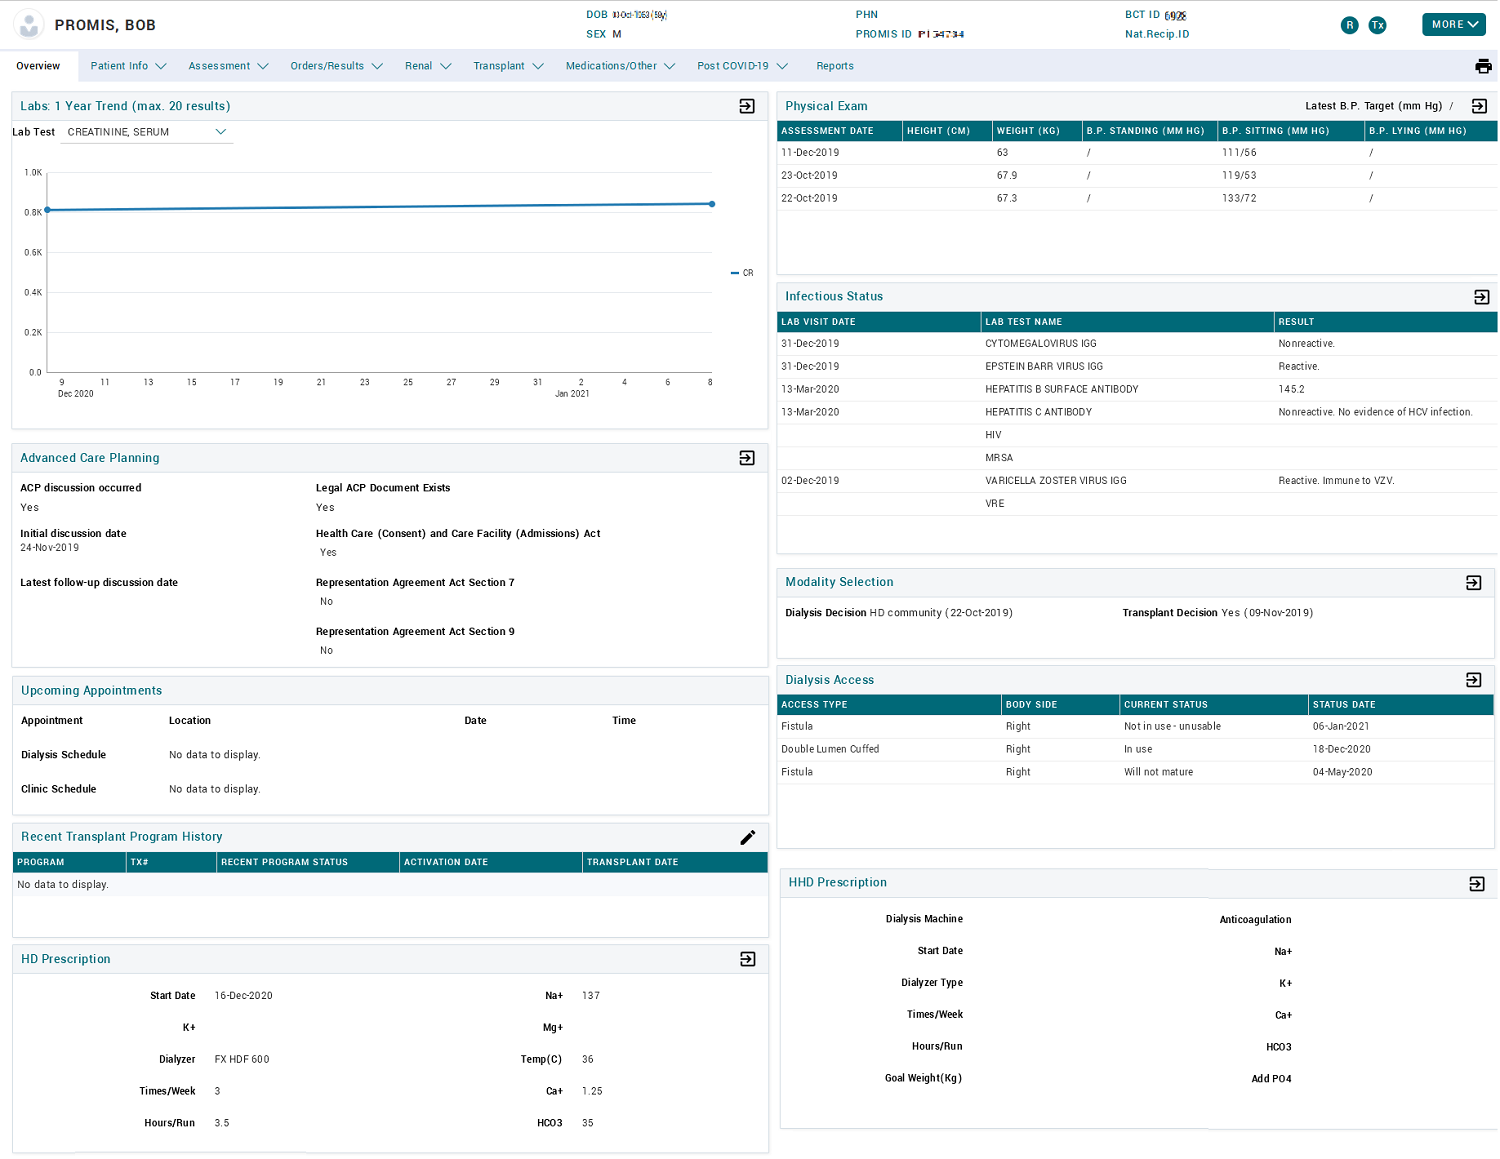Switch to the Reports tab
The width and height of the screenshot is (1500, 1159).
point(834,66)
